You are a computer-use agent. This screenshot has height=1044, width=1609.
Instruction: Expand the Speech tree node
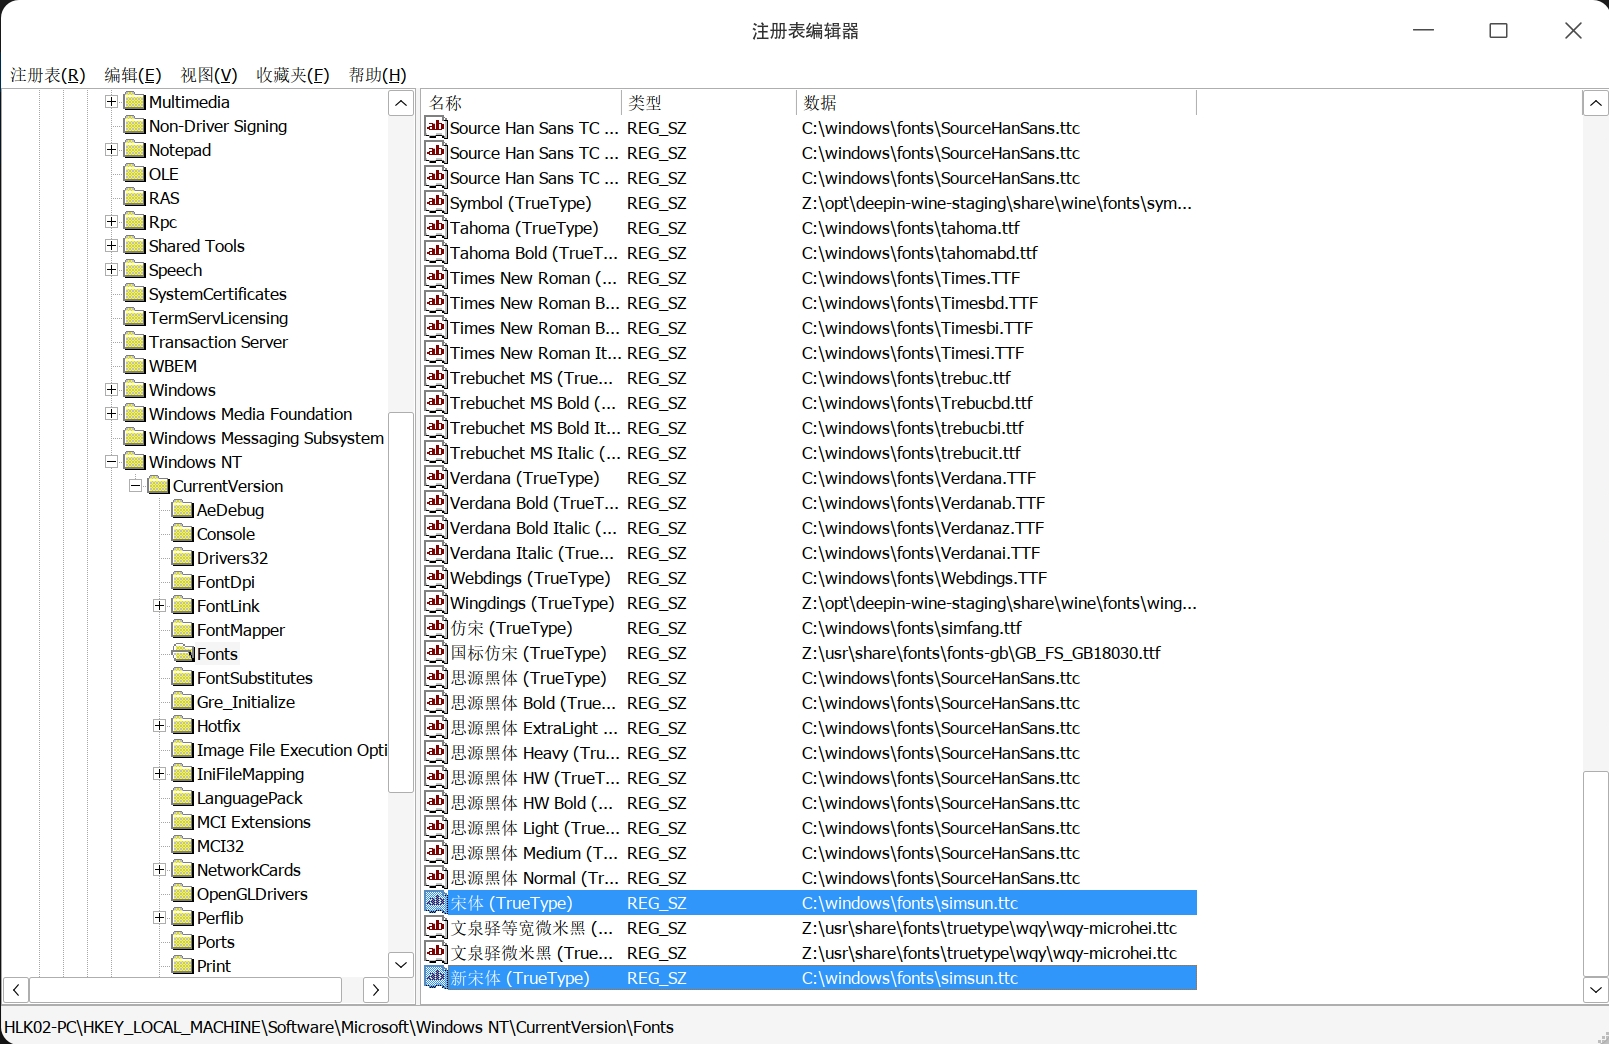tap(111, 269)
